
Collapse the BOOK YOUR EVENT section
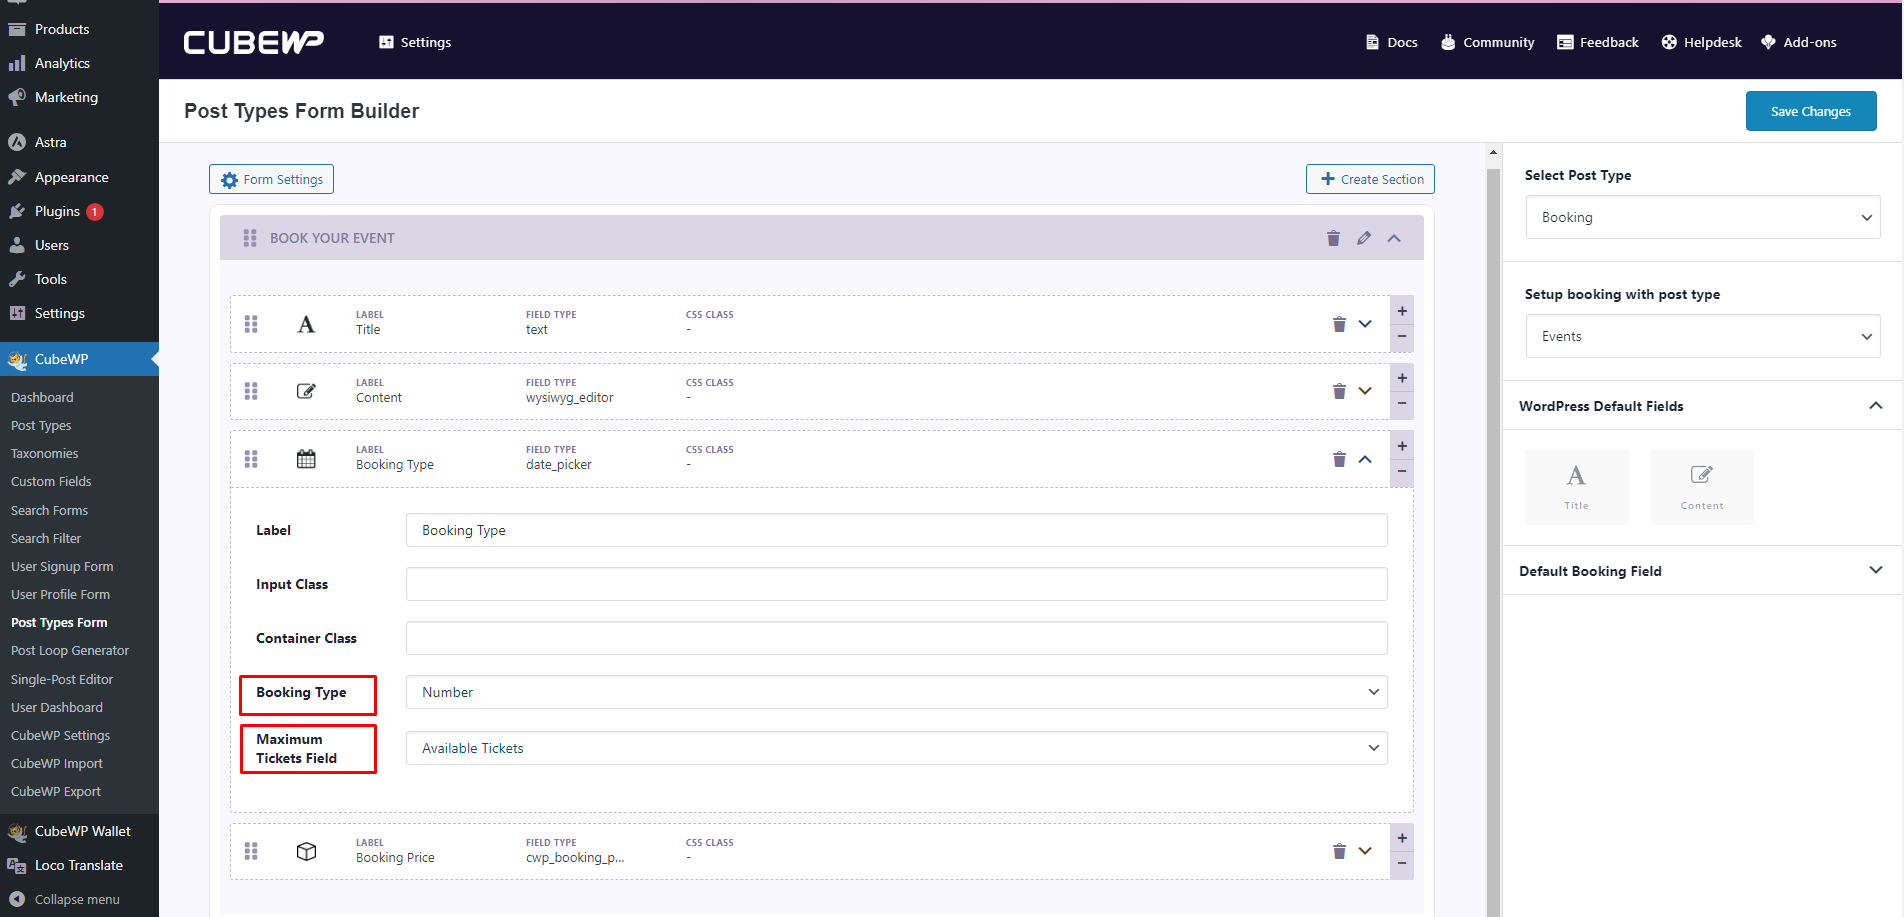pos(1394,238)
